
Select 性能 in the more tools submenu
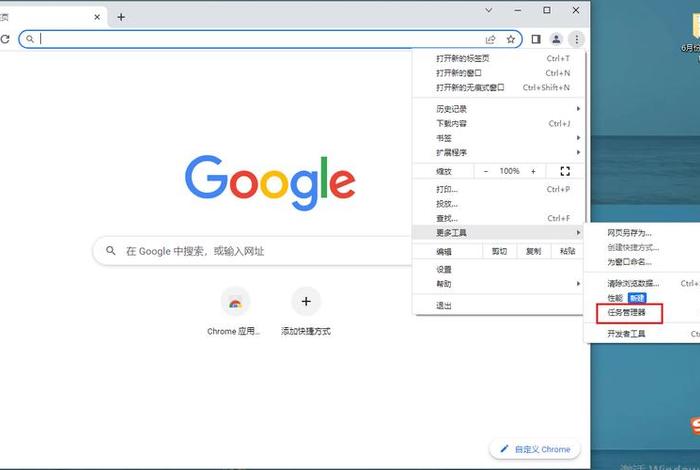point(642,298)
